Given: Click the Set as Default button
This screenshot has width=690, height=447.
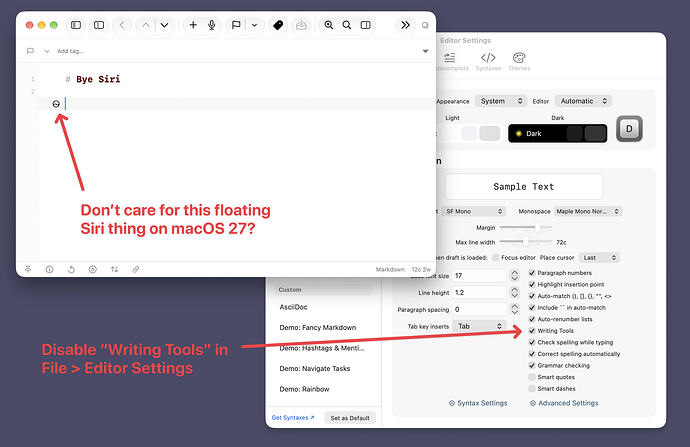Looking at the screenshot, I should click(x=350, y=418).
